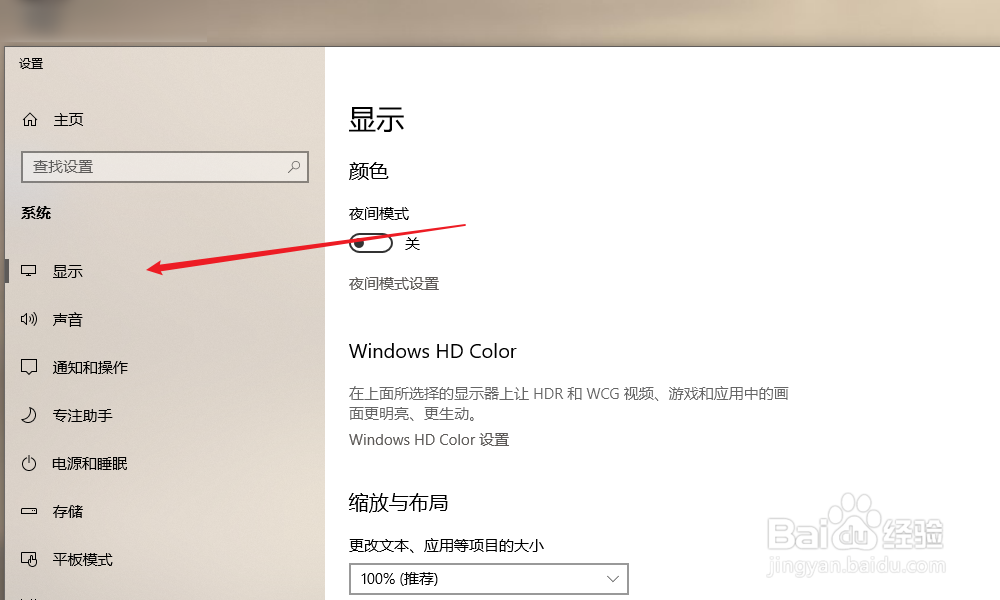
Task: Click the Power and sleep icon
Action: pyautogui.click(x=29, y=463)
